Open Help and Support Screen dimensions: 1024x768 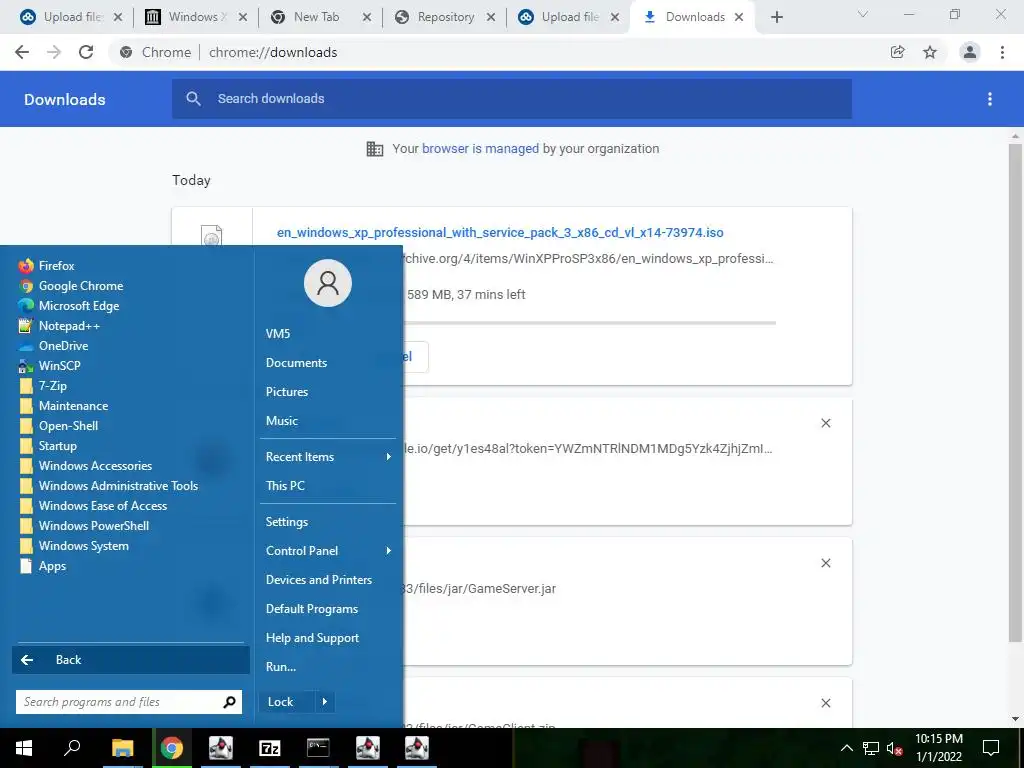click(x=312, y=638)
